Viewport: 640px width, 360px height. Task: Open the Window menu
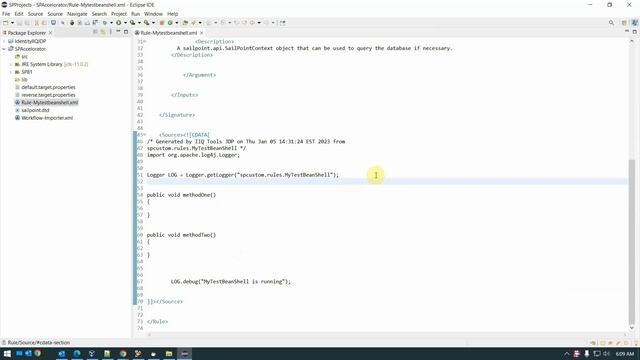pyautogui.click(x=153, y=14)
